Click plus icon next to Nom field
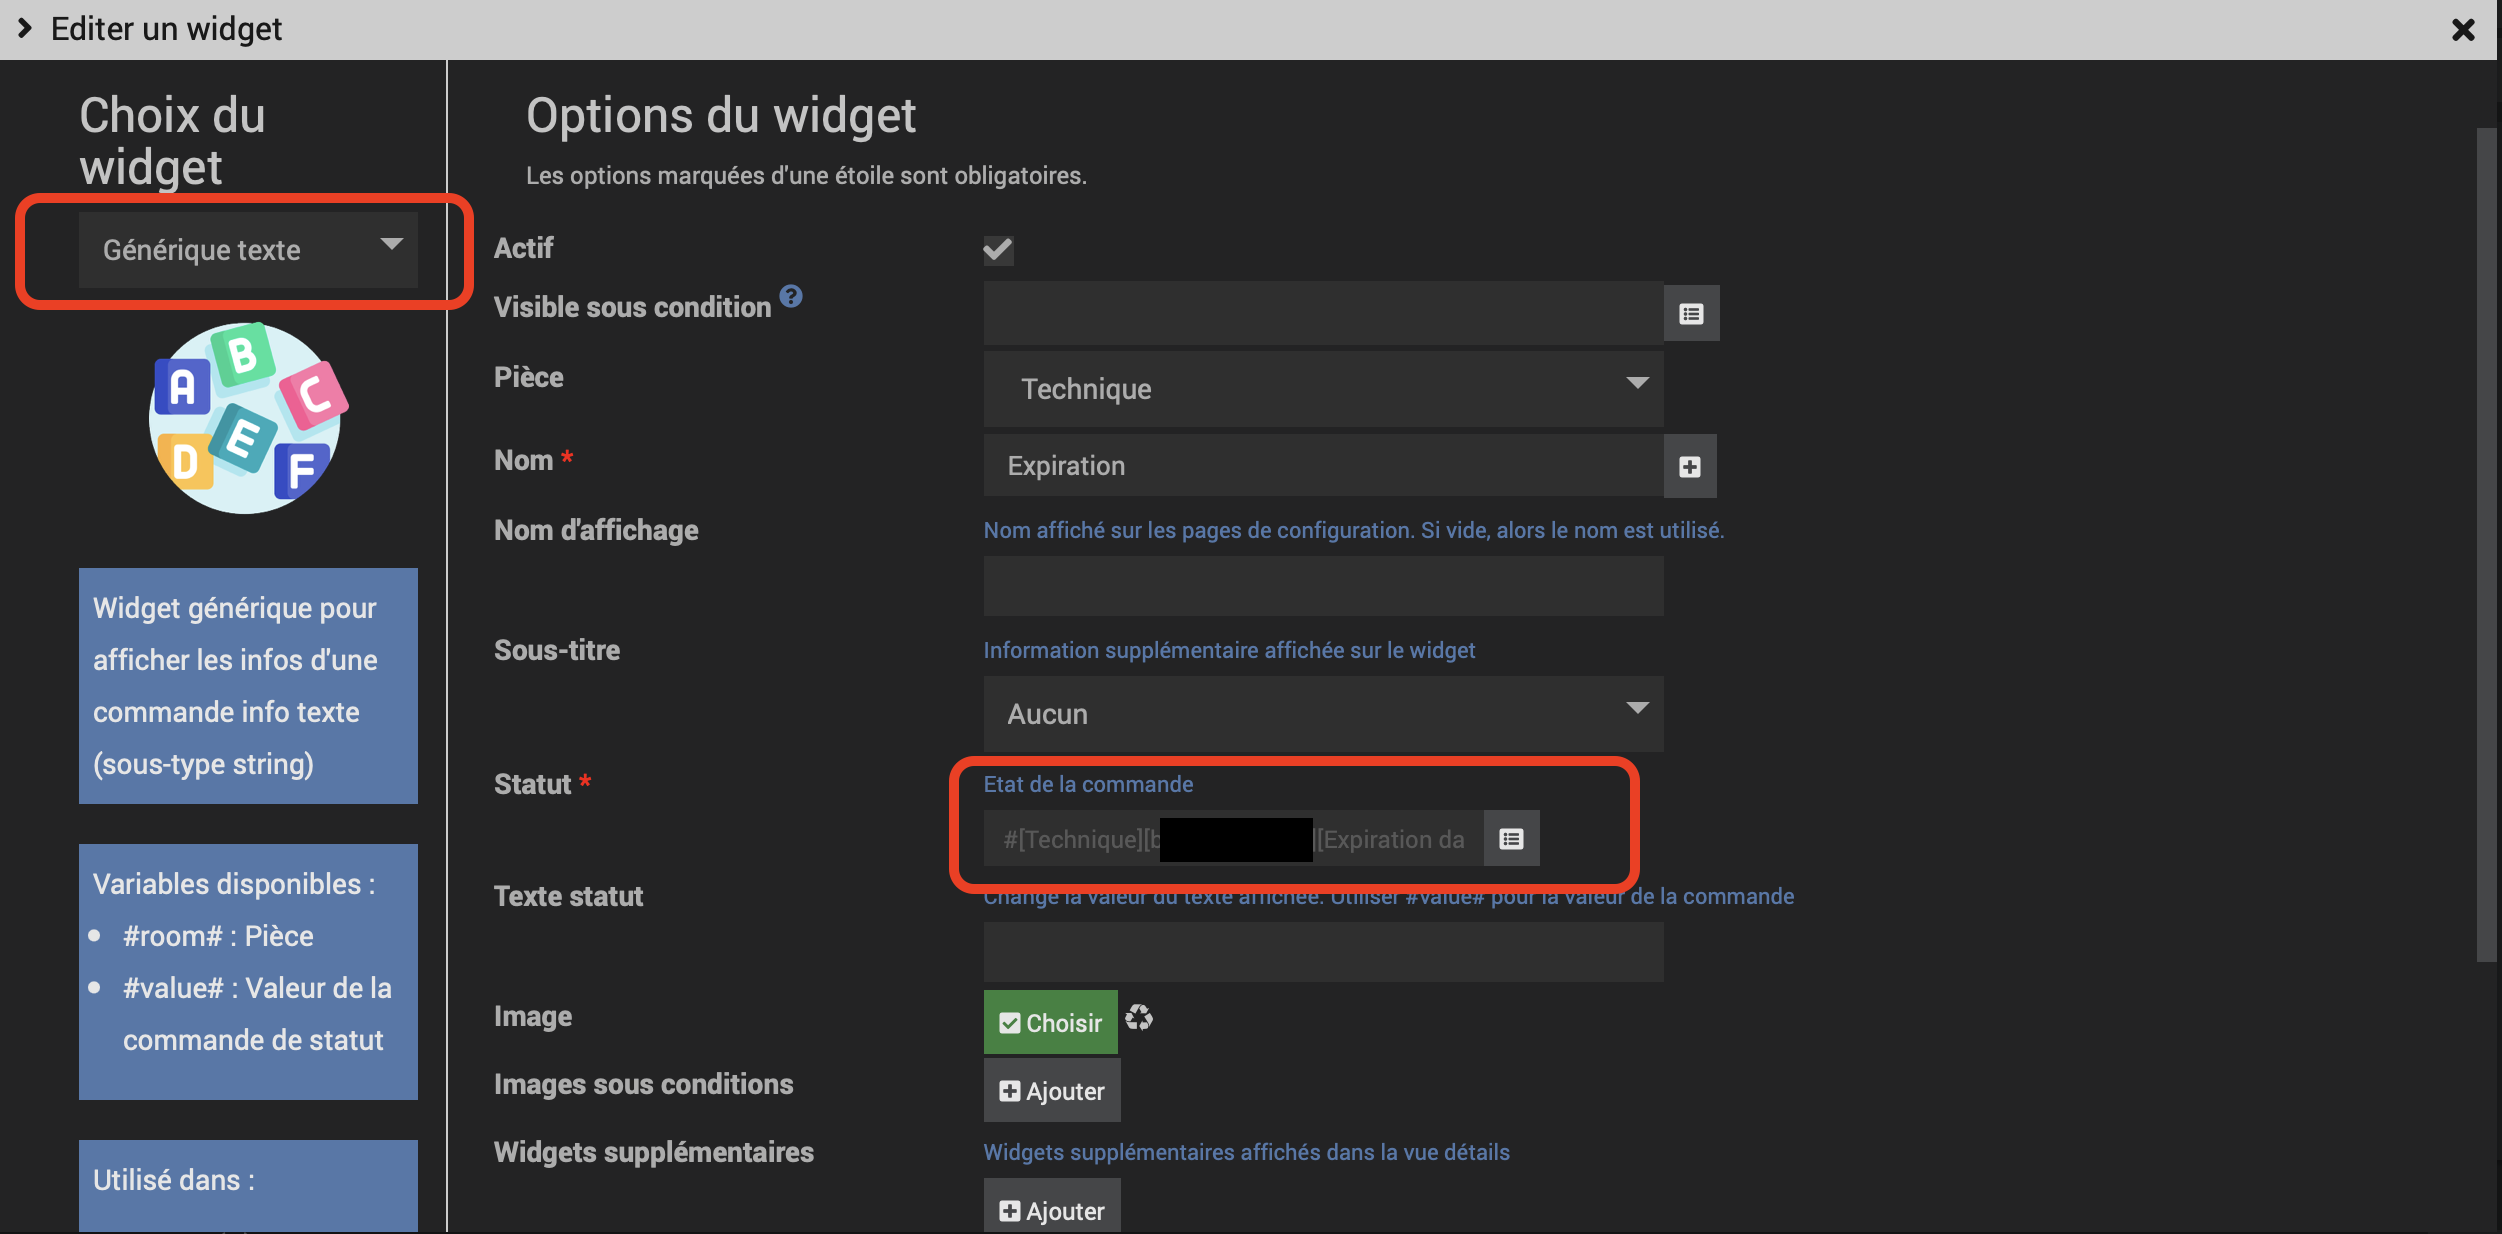This screenshot has height=1234, width=2502. (x=1689, y=466)
